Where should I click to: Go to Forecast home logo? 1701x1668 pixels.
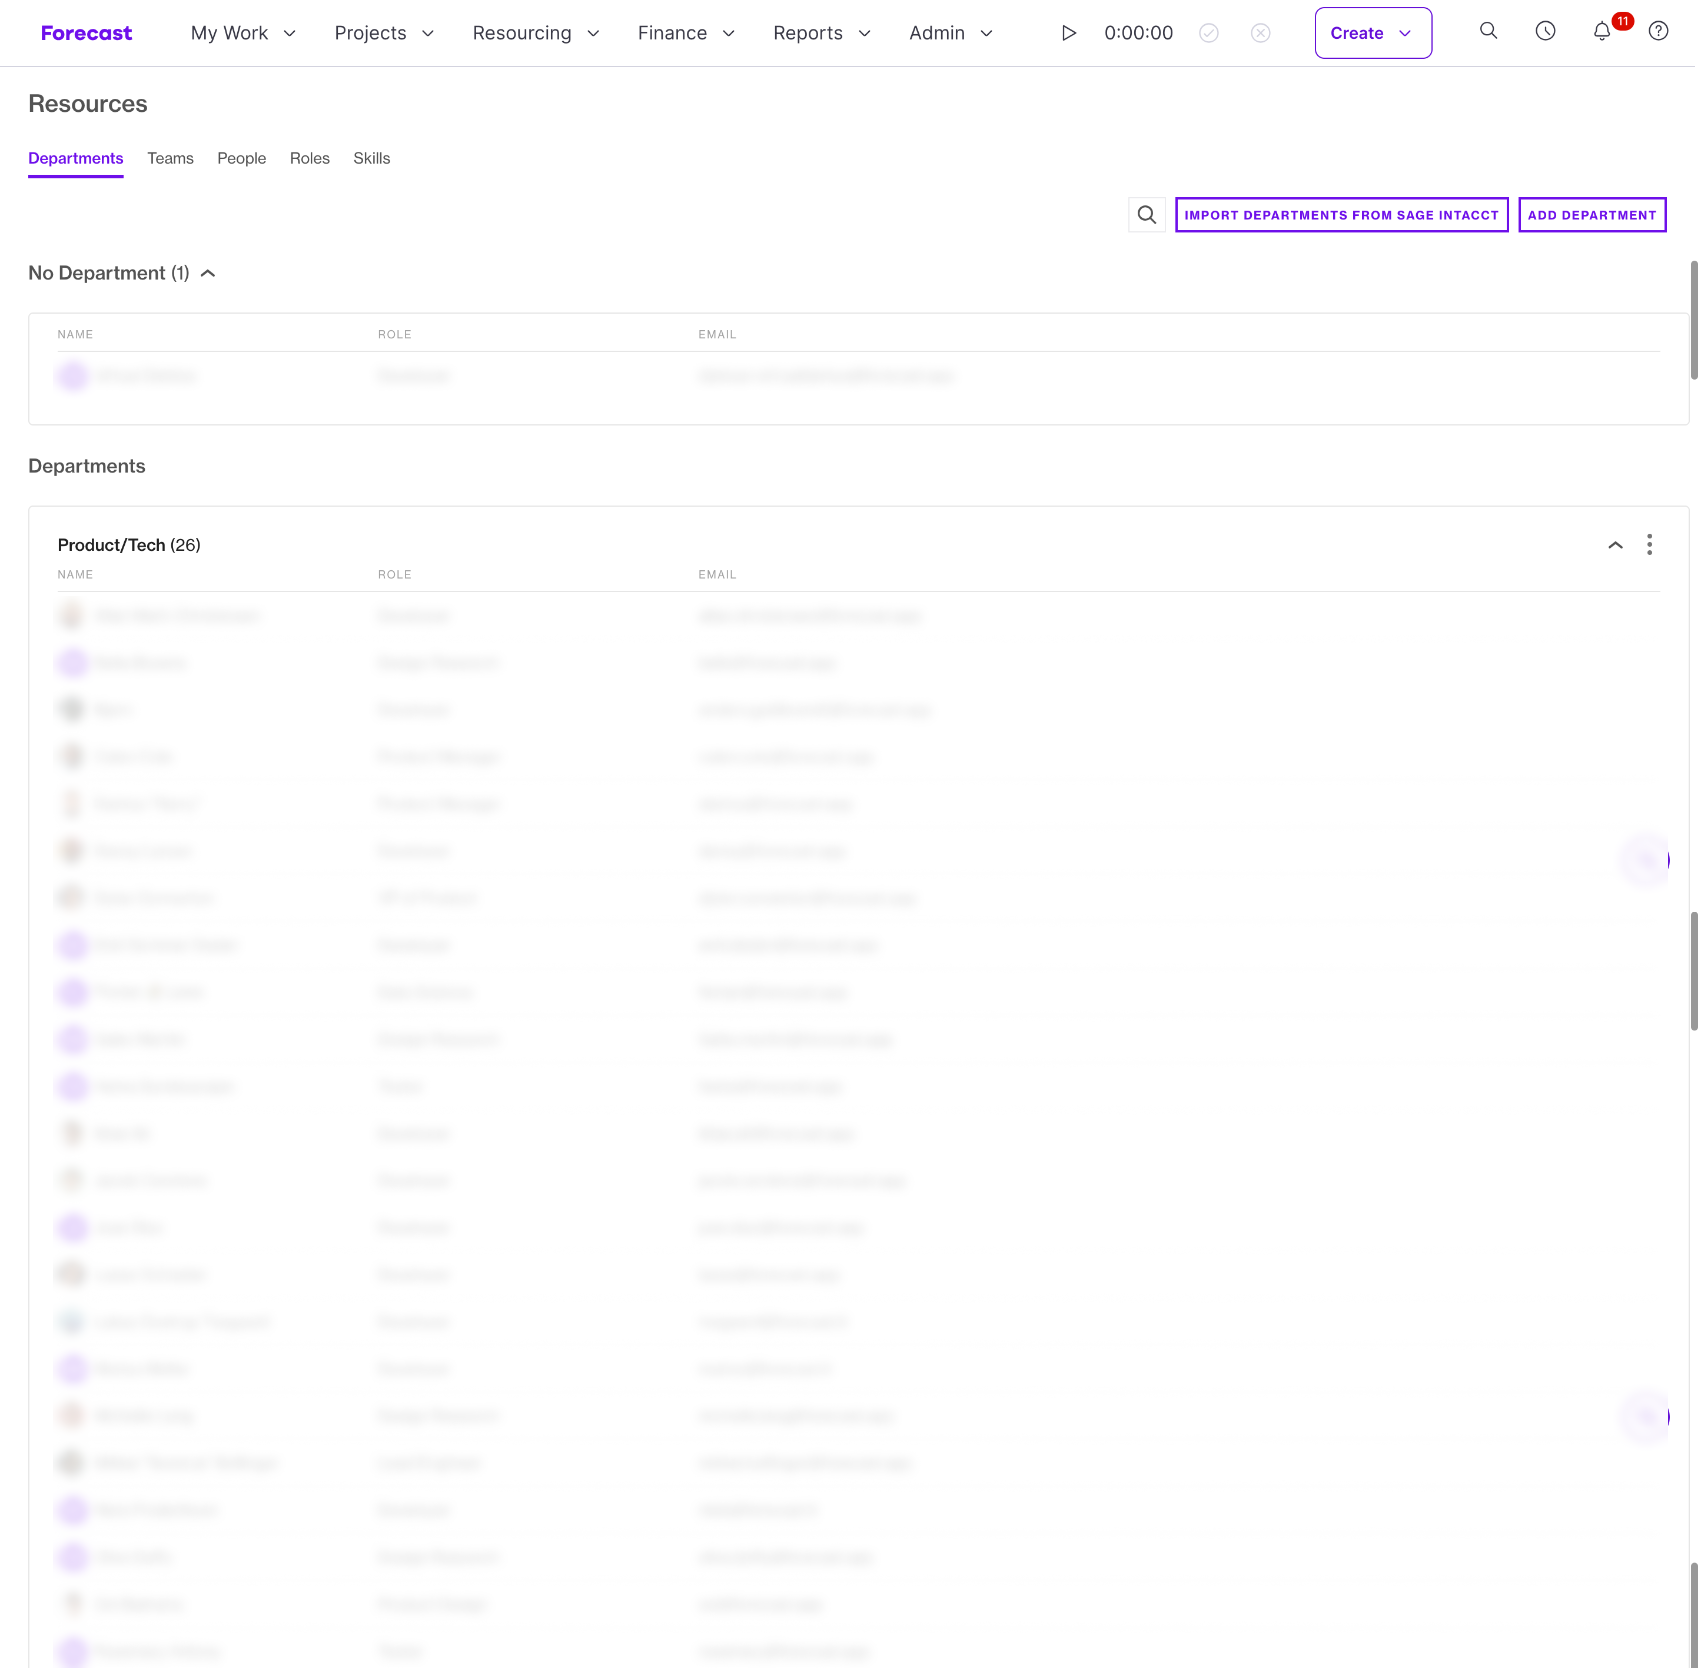coord(86,33)
